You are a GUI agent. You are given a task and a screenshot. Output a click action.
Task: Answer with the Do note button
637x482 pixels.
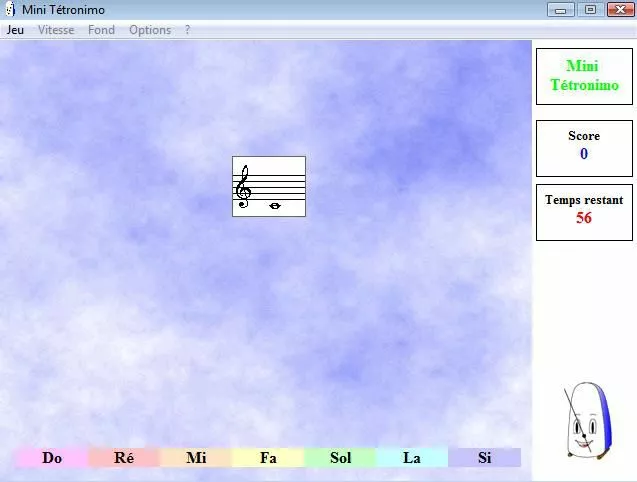click(x=52, y=458)
